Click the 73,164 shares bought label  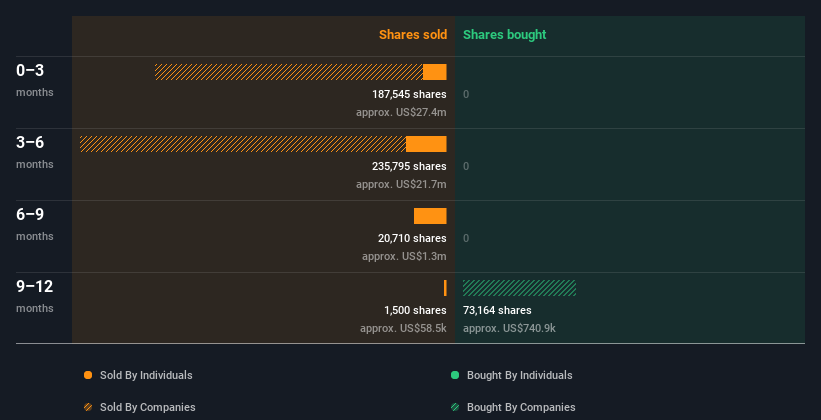pyautogui.click(x=497, y=310)
